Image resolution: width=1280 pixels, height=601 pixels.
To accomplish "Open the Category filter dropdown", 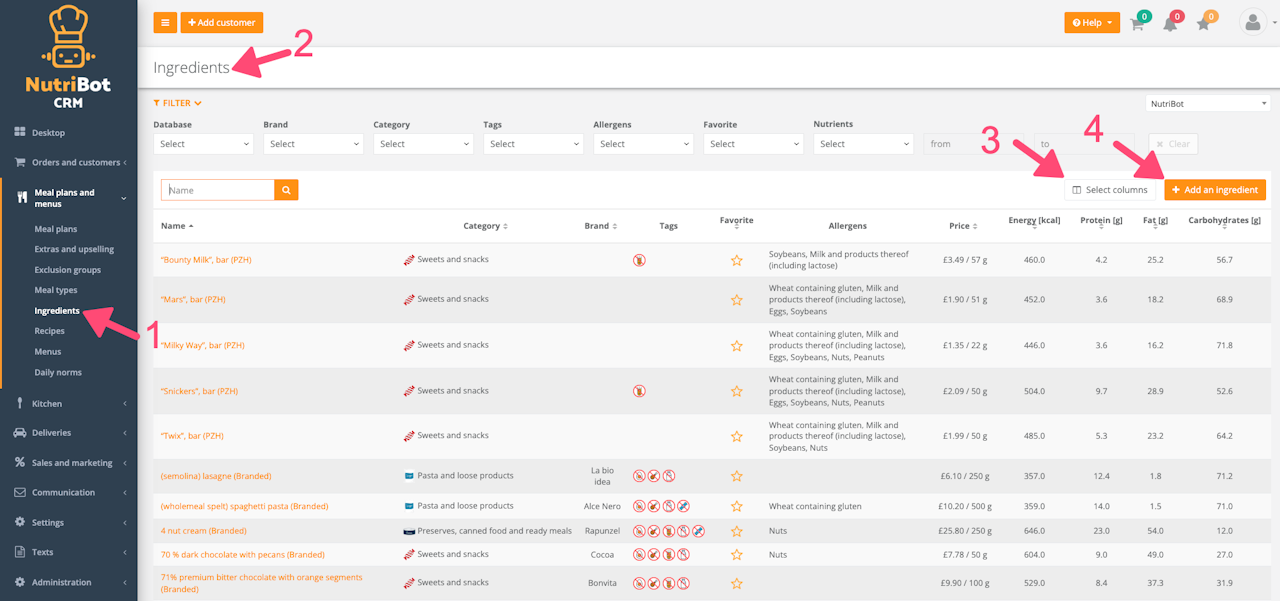I will pyautogui.click(x=423, y=144).
